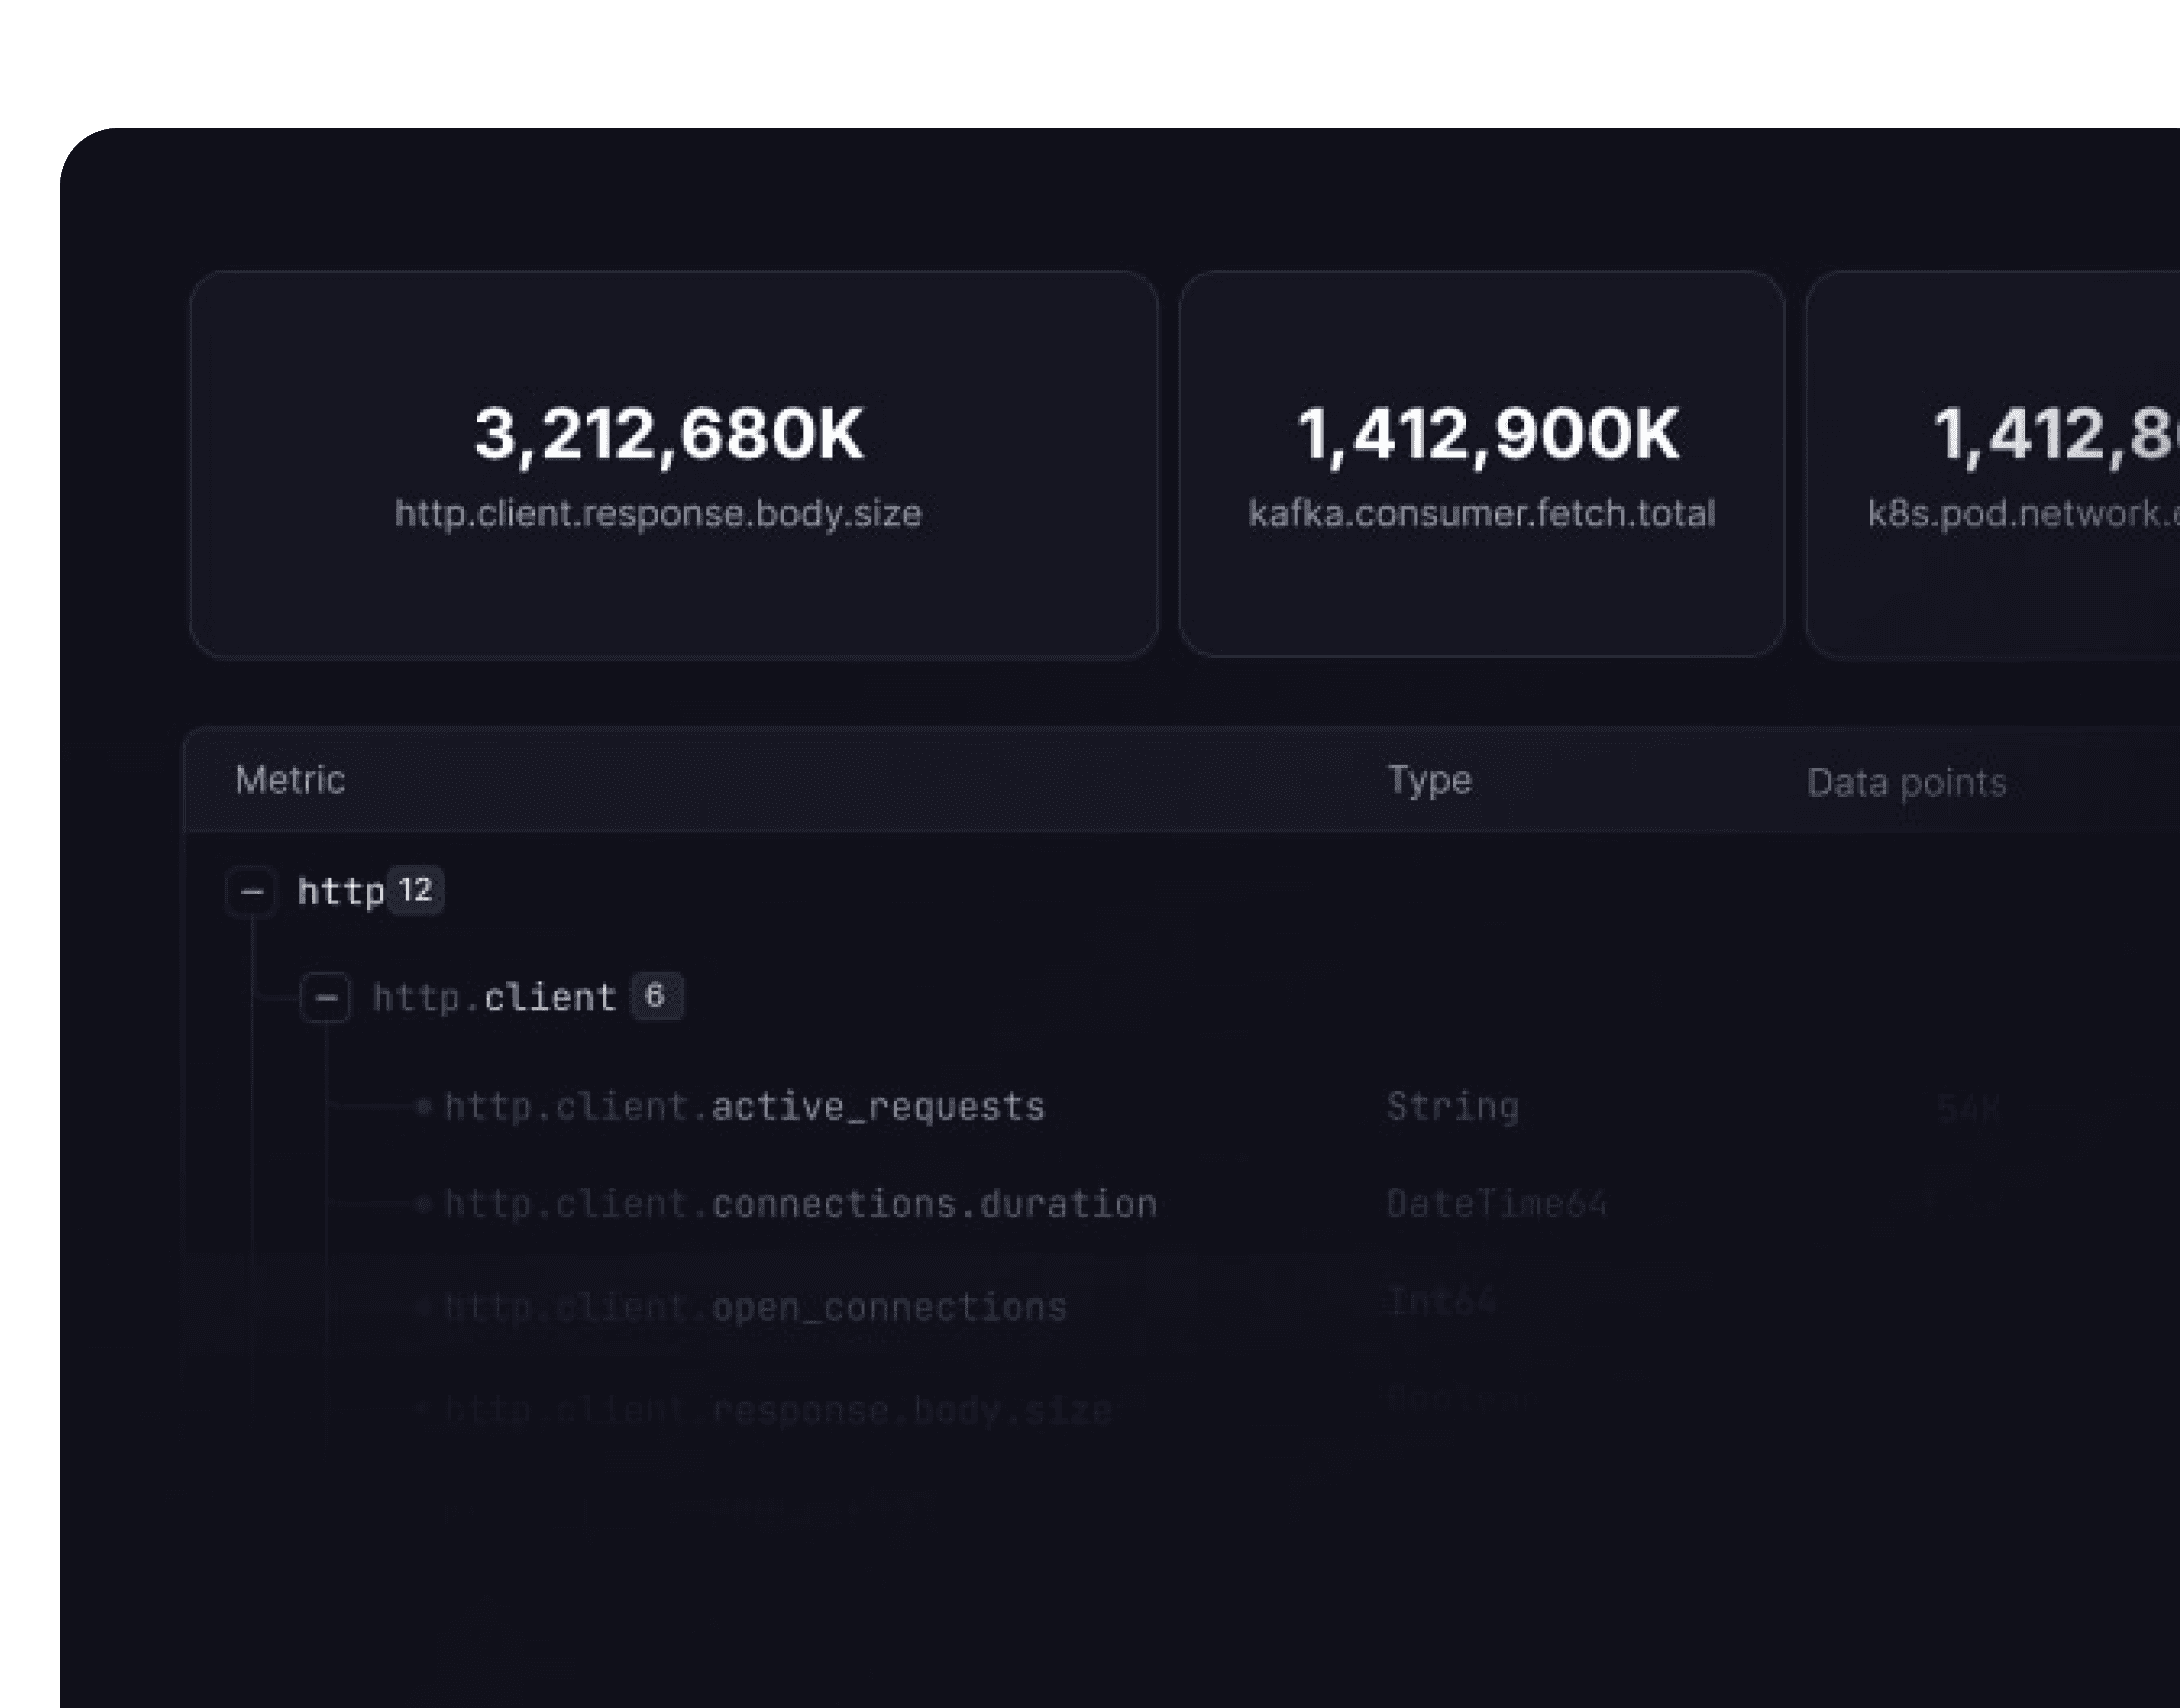Select the http.client.connections.duration metric row
This screenshot has width=2180, height=1708.
point(800,1204)
